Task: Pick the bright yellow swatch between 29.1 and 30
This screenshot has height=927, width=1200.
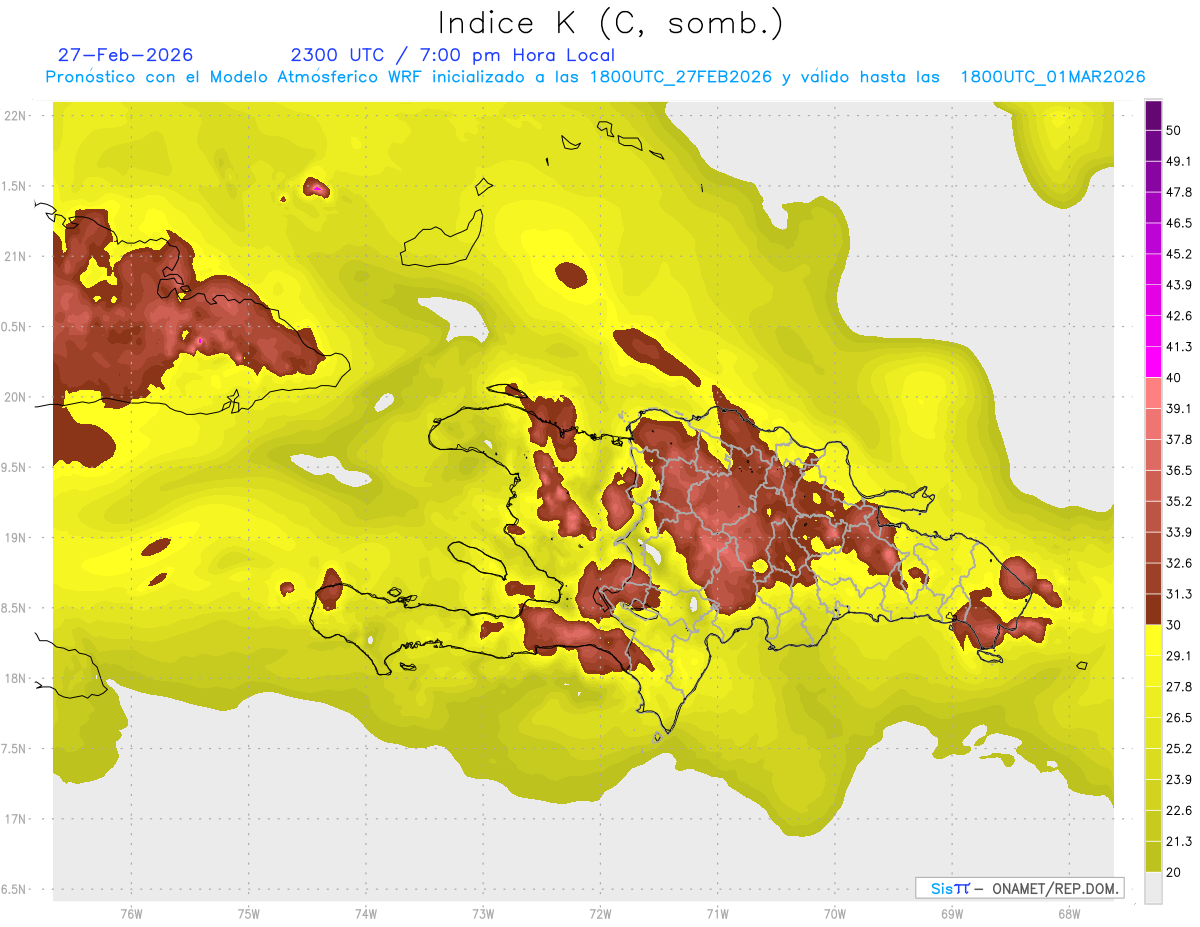Action: click(x=1153, y=640)
